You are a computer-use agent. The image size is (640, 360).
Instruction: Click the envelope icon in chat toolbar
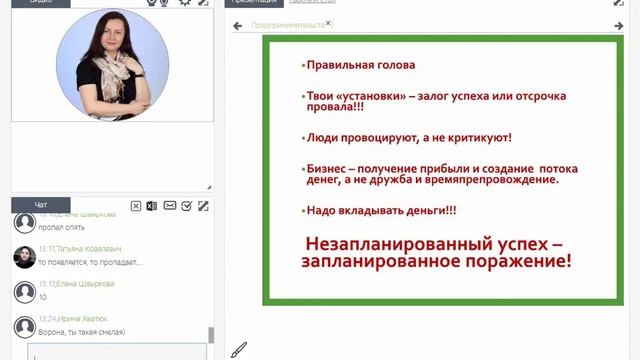tap(170, 205)
